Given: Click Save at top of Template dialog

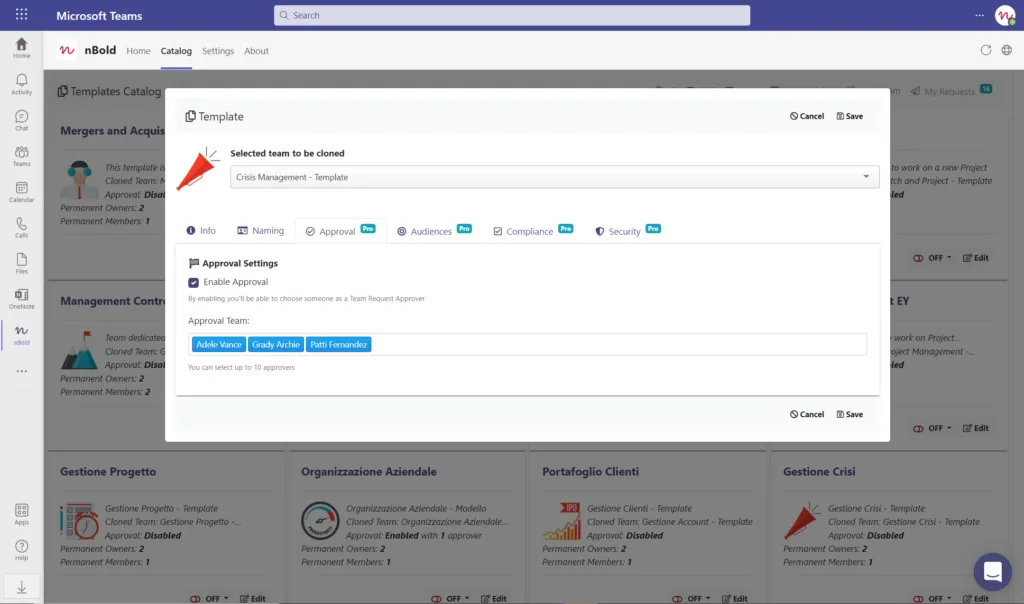Looking at the screenshot, I should pos(850,116).
